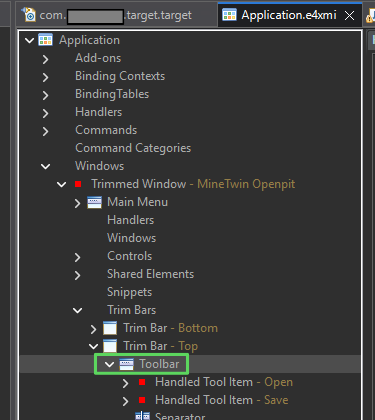
Task: Select Windows under Trimmed Window
Action: tap(132, 238)
